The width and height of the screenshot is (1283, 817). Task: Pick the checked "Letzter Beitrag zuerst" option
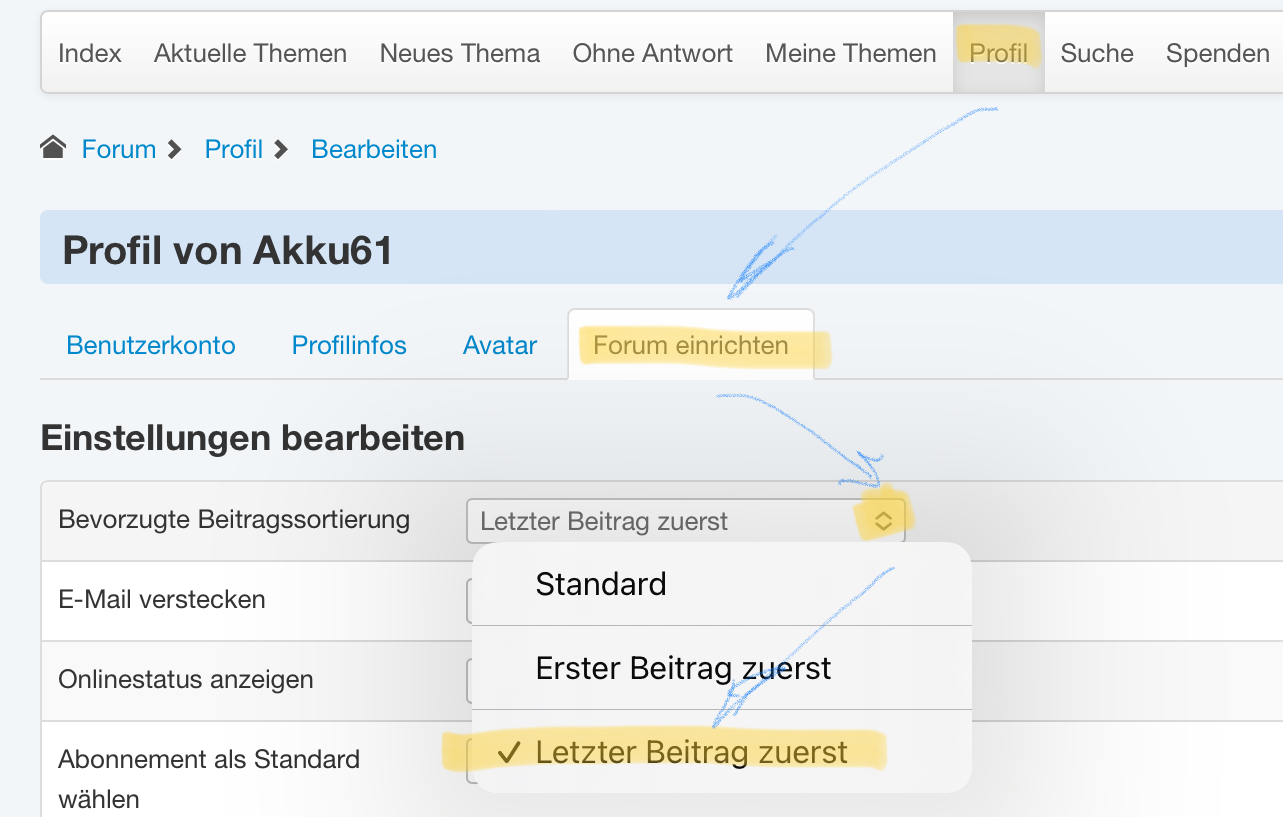pos(691,752)
